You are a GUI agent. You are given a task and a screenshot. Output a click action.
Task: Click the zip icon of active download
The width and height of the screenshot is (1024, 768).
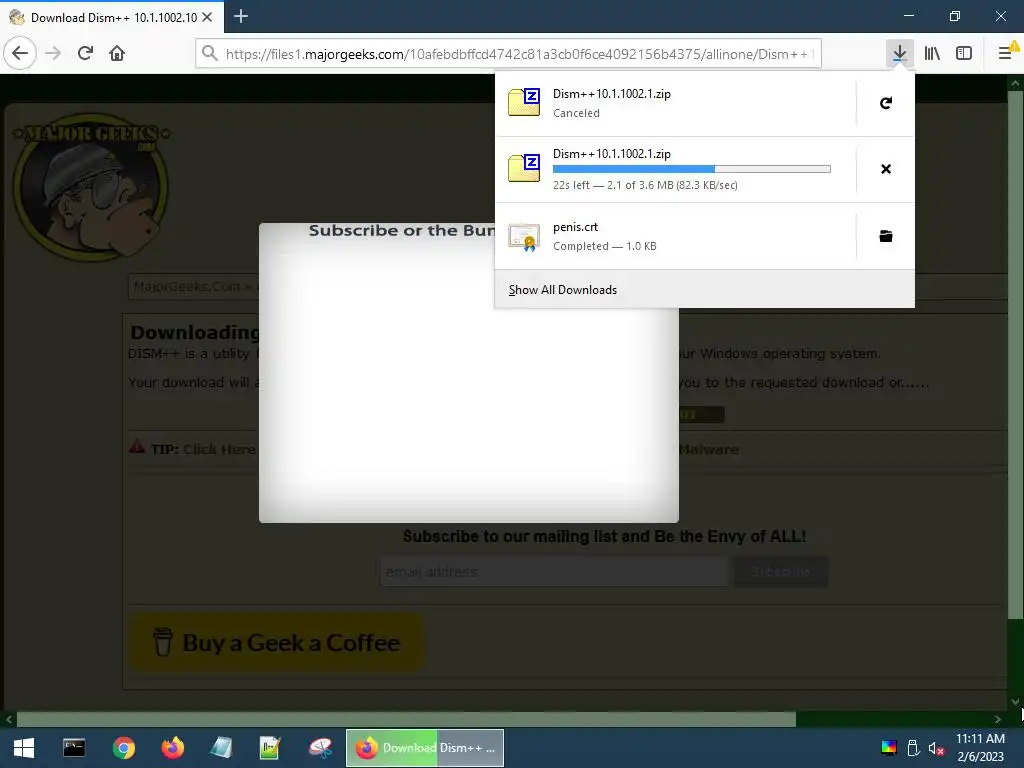(x=524, y=168)
